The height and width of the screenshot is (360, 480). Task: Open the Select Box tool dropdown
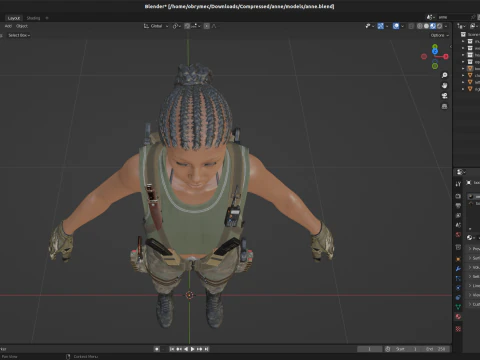pyautogui.click(x=19, y=35)
